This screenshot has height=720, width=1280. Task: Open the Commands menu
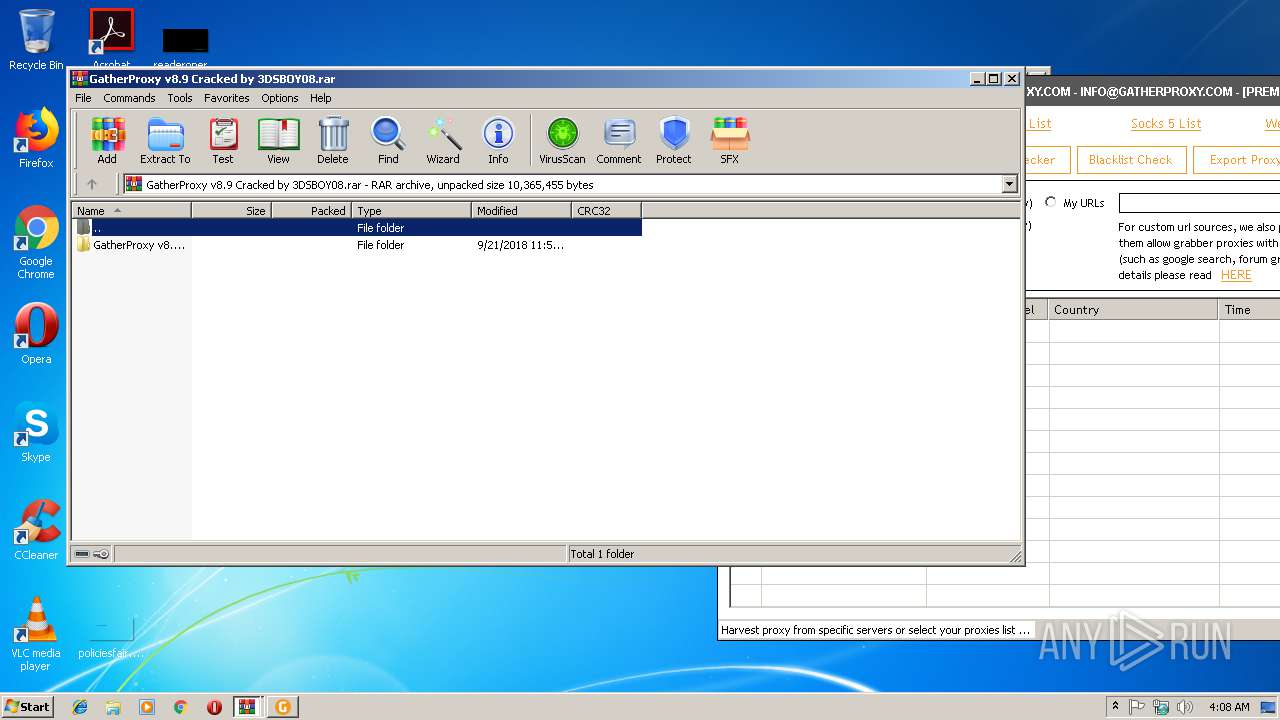point(129,98)
